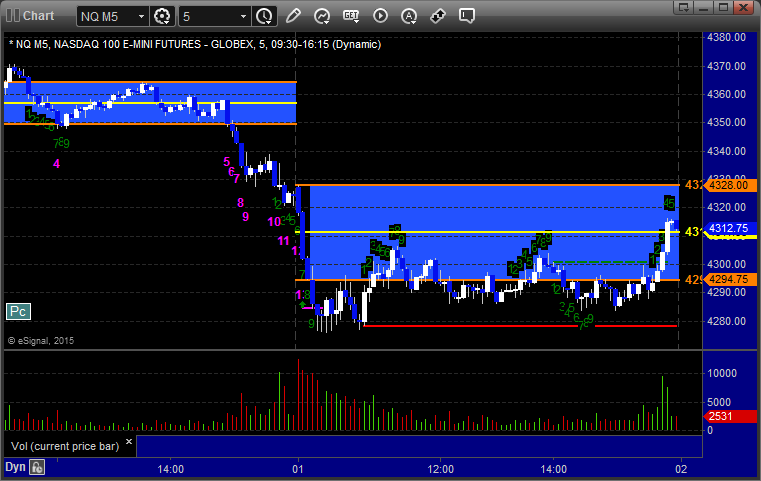Click the symbol link arrows icon

coord(438,16)
